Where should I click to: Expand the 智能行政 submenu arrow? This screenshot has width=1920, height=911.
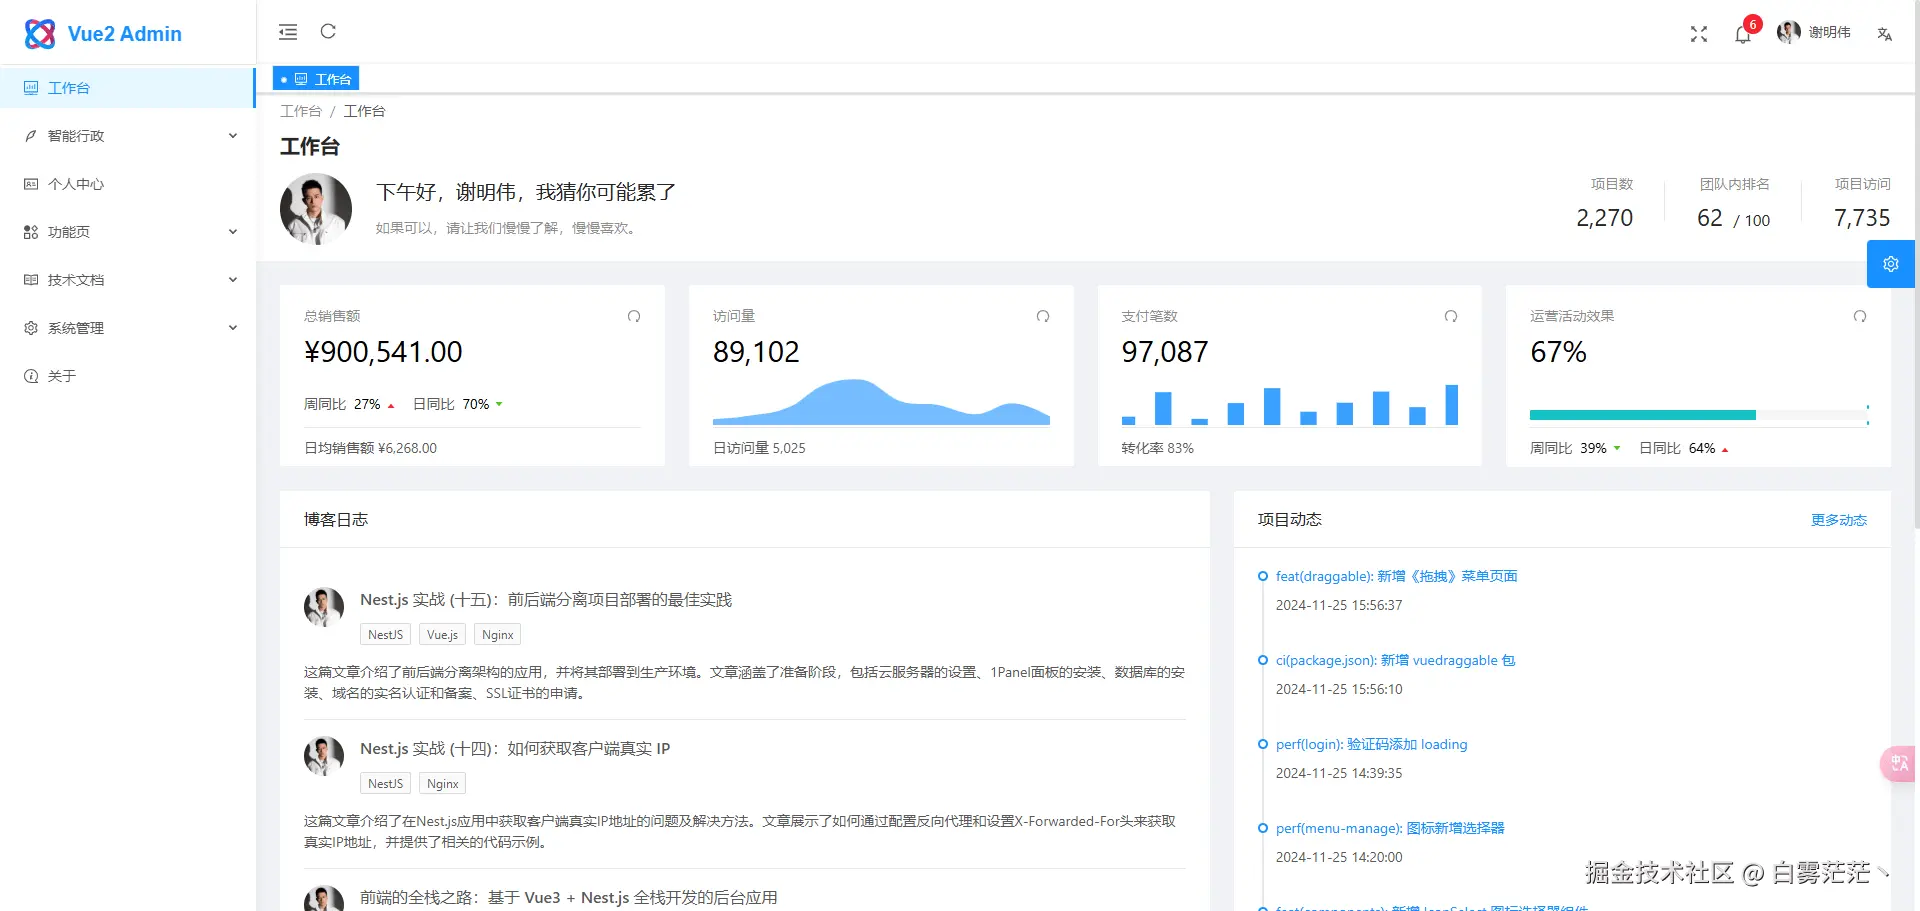pyautogui.click(x=233, y=136)
